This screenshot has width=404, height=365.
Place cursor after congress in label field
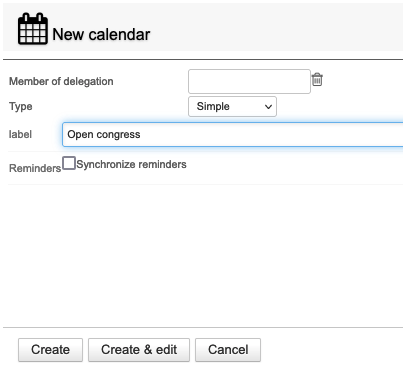(x=141, y=134)
